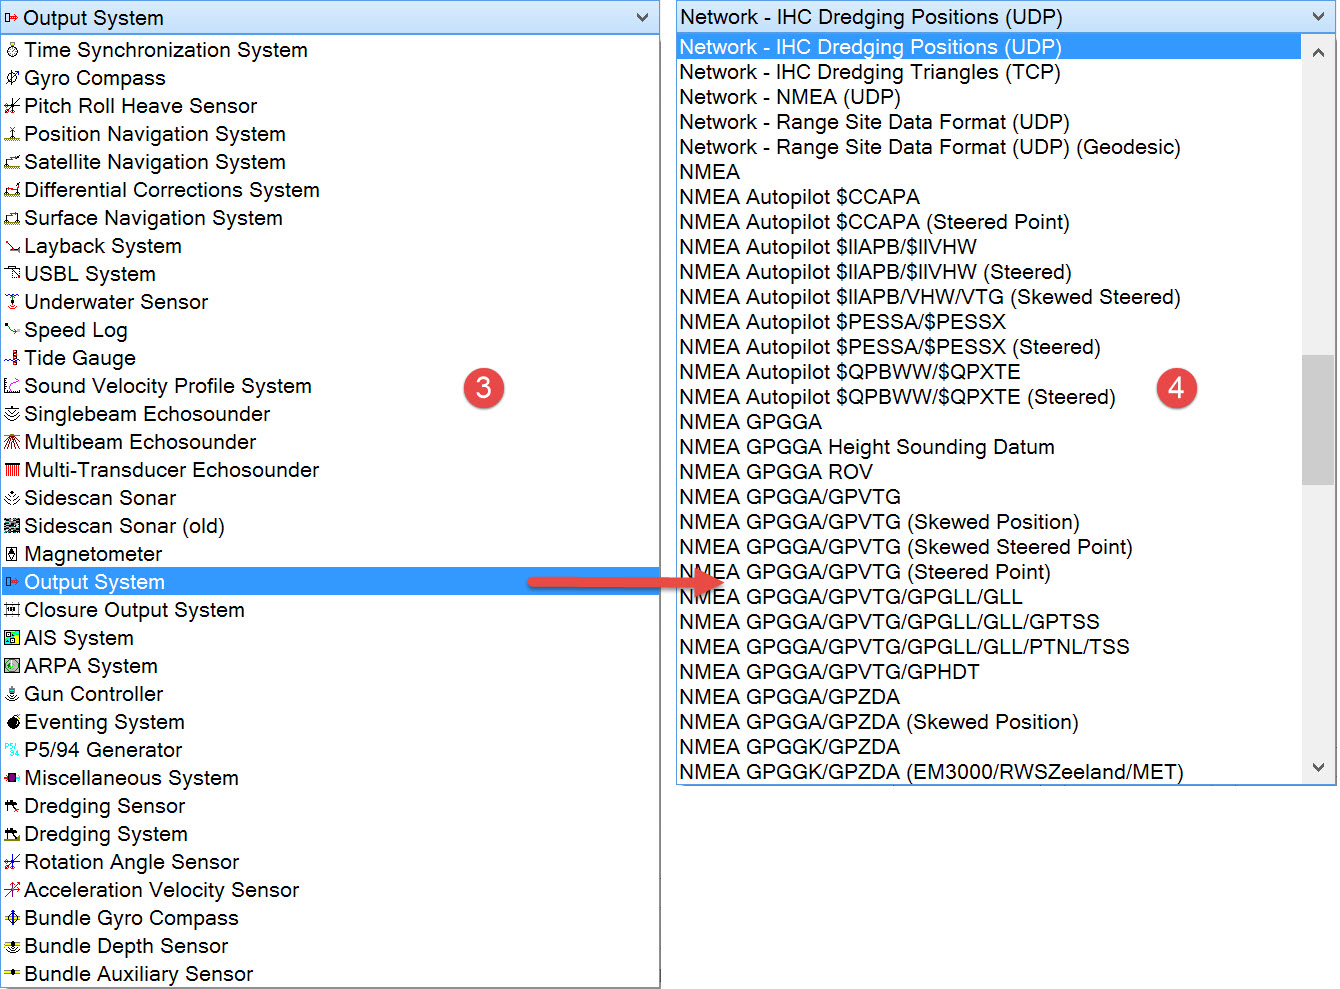This screenshot has height=989, width=1340.
Task: Select NMEA Autopilot $QPBWW/$QPXTE (Steered)
Action: 989,397
